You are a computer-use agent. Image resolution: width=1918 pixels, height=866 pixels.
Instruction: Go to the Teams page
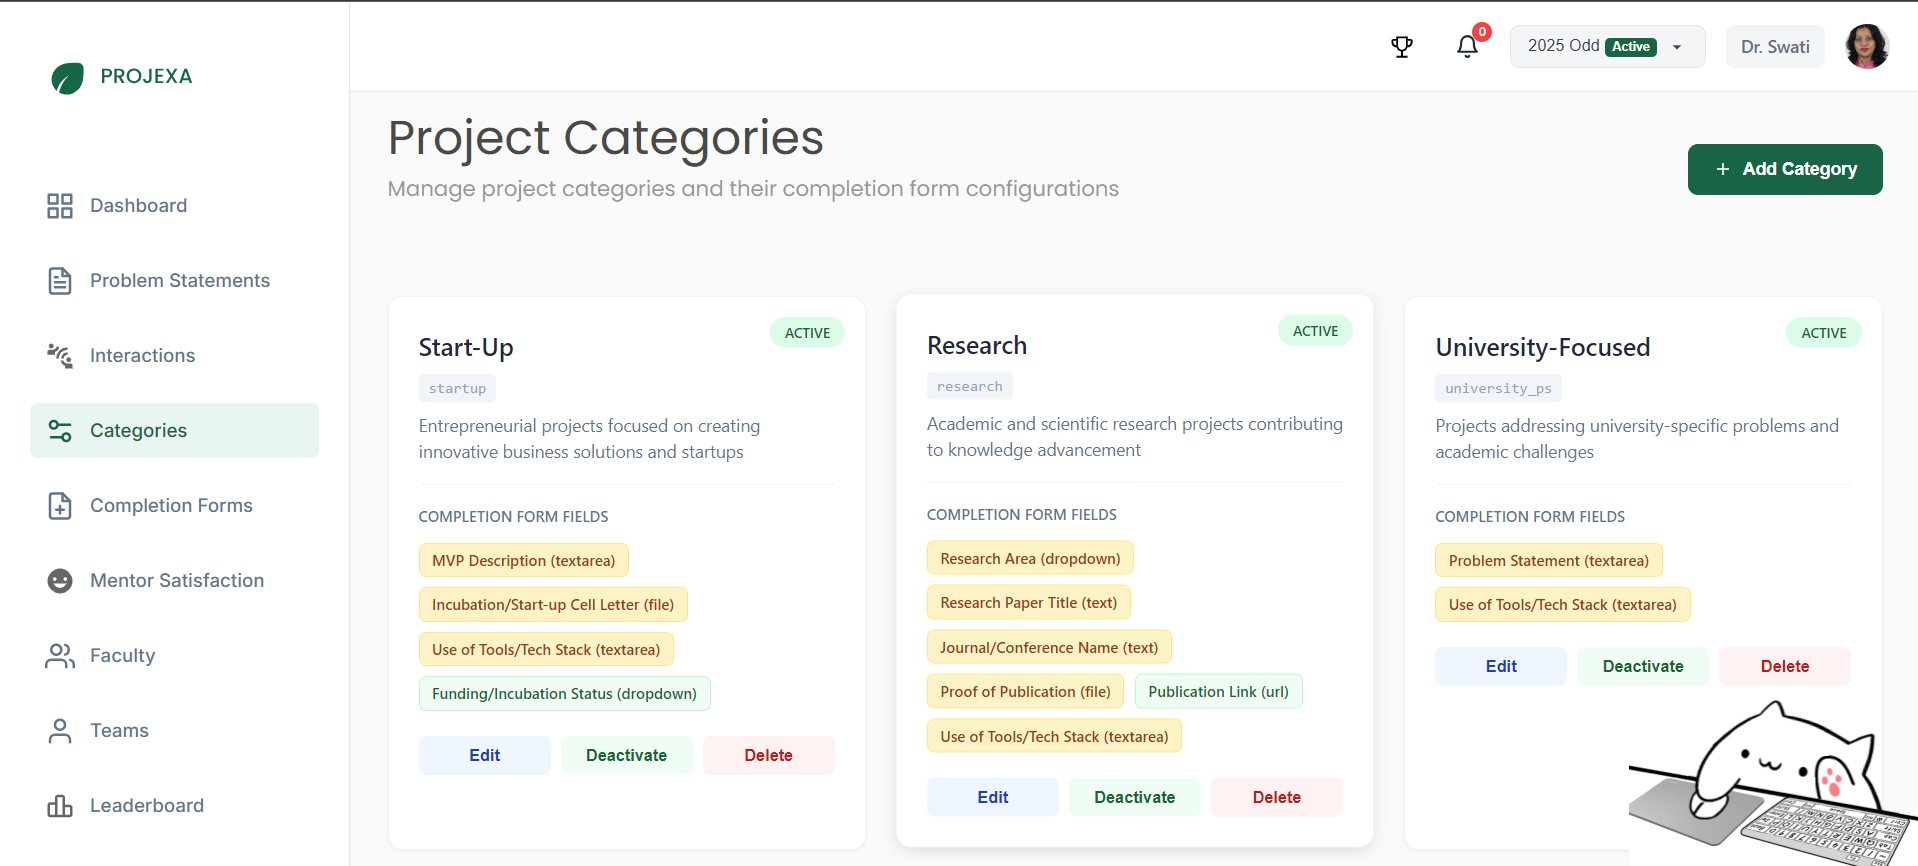click(x=175, y=731)
